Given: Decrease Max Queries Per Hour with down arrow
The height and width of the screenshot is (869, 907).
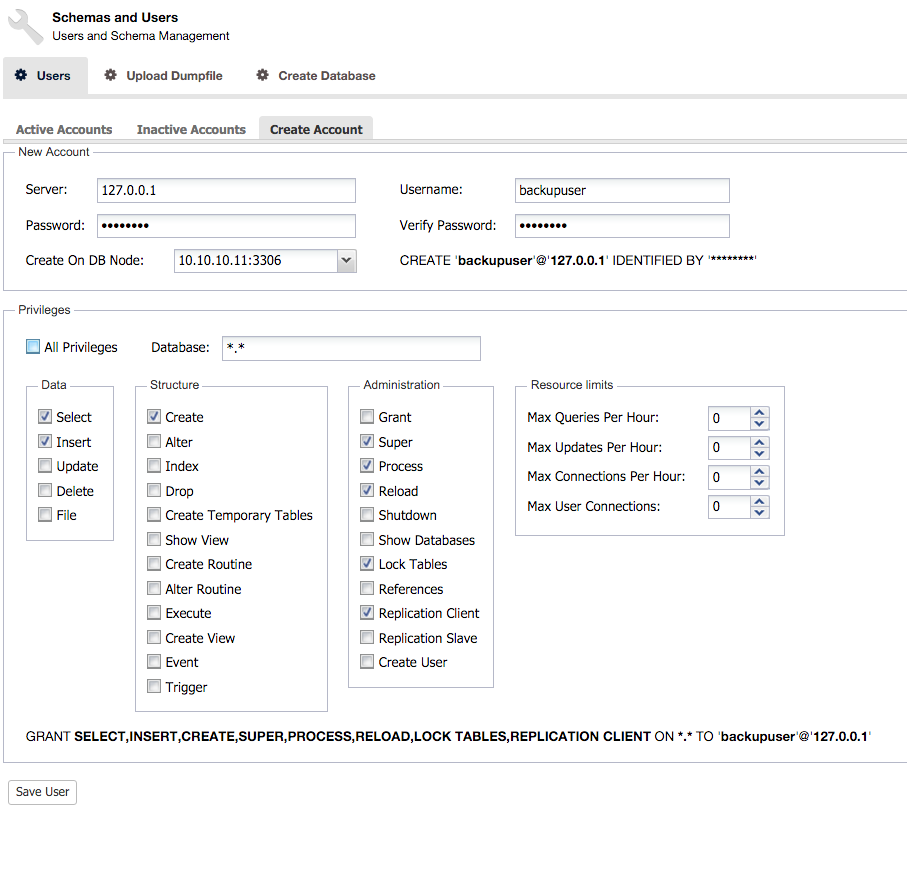Looking at the screenshot, I should (759, 424).
